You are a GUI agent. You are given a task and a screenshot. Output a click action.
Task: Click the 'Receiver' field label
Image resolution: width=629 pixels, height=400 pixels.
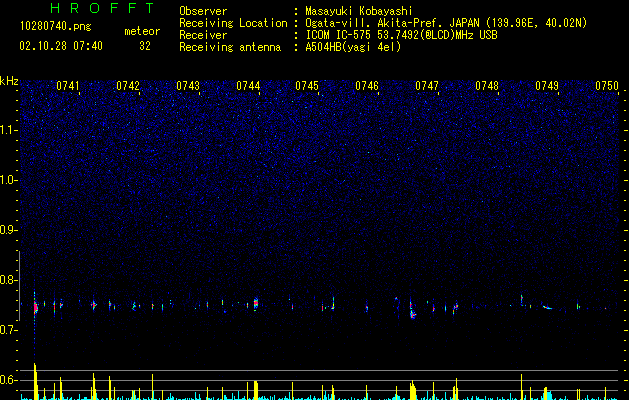pyautogui.click(x=203, y=35)
